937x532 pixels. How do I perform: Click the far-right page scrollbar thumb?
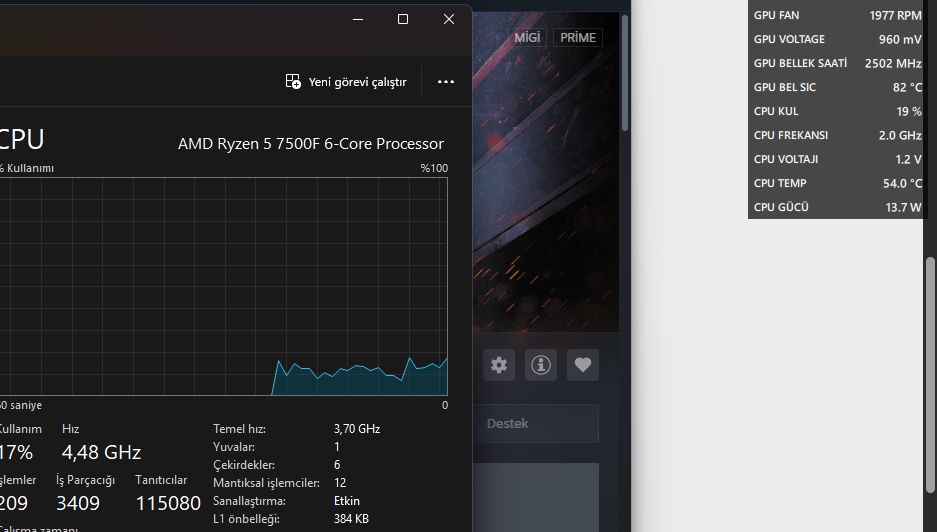(x=930, y=375)
